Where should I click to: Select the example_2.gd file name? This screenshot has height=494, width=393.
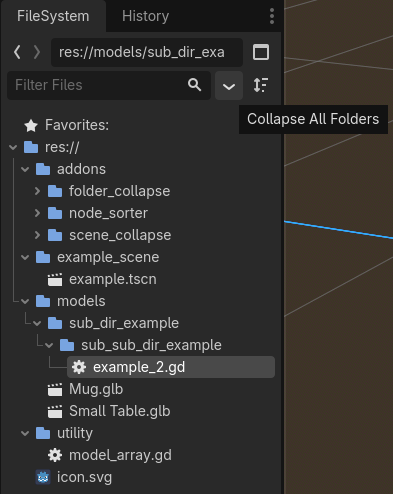point(139,367)
